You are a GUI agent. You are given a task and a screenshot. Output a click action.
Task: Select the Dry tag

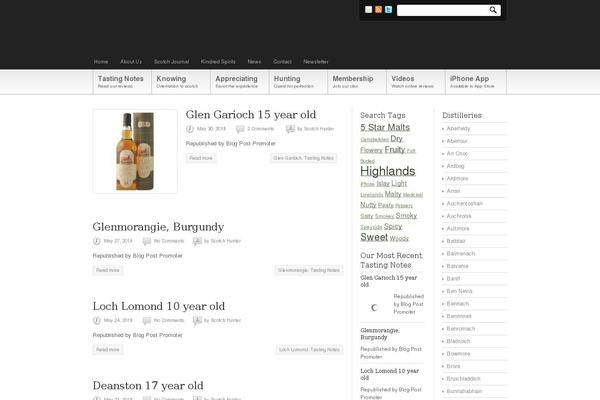click(396, 139)
